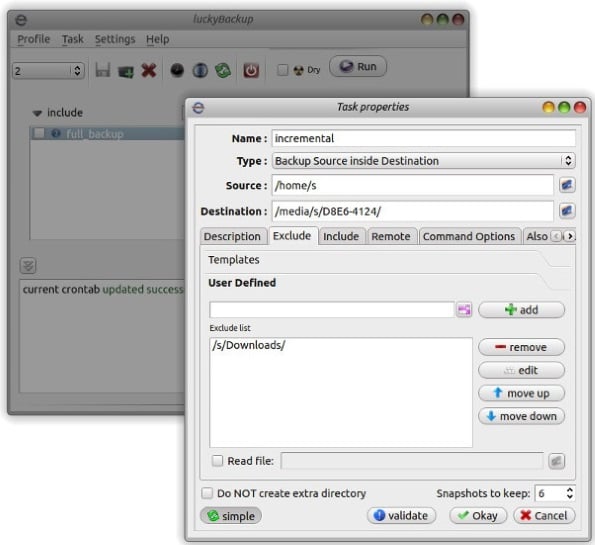Click the save profile floppy icon in luckyBackup toolbar
The height and width of the screenshot is (545, 595).
point(102,70)
